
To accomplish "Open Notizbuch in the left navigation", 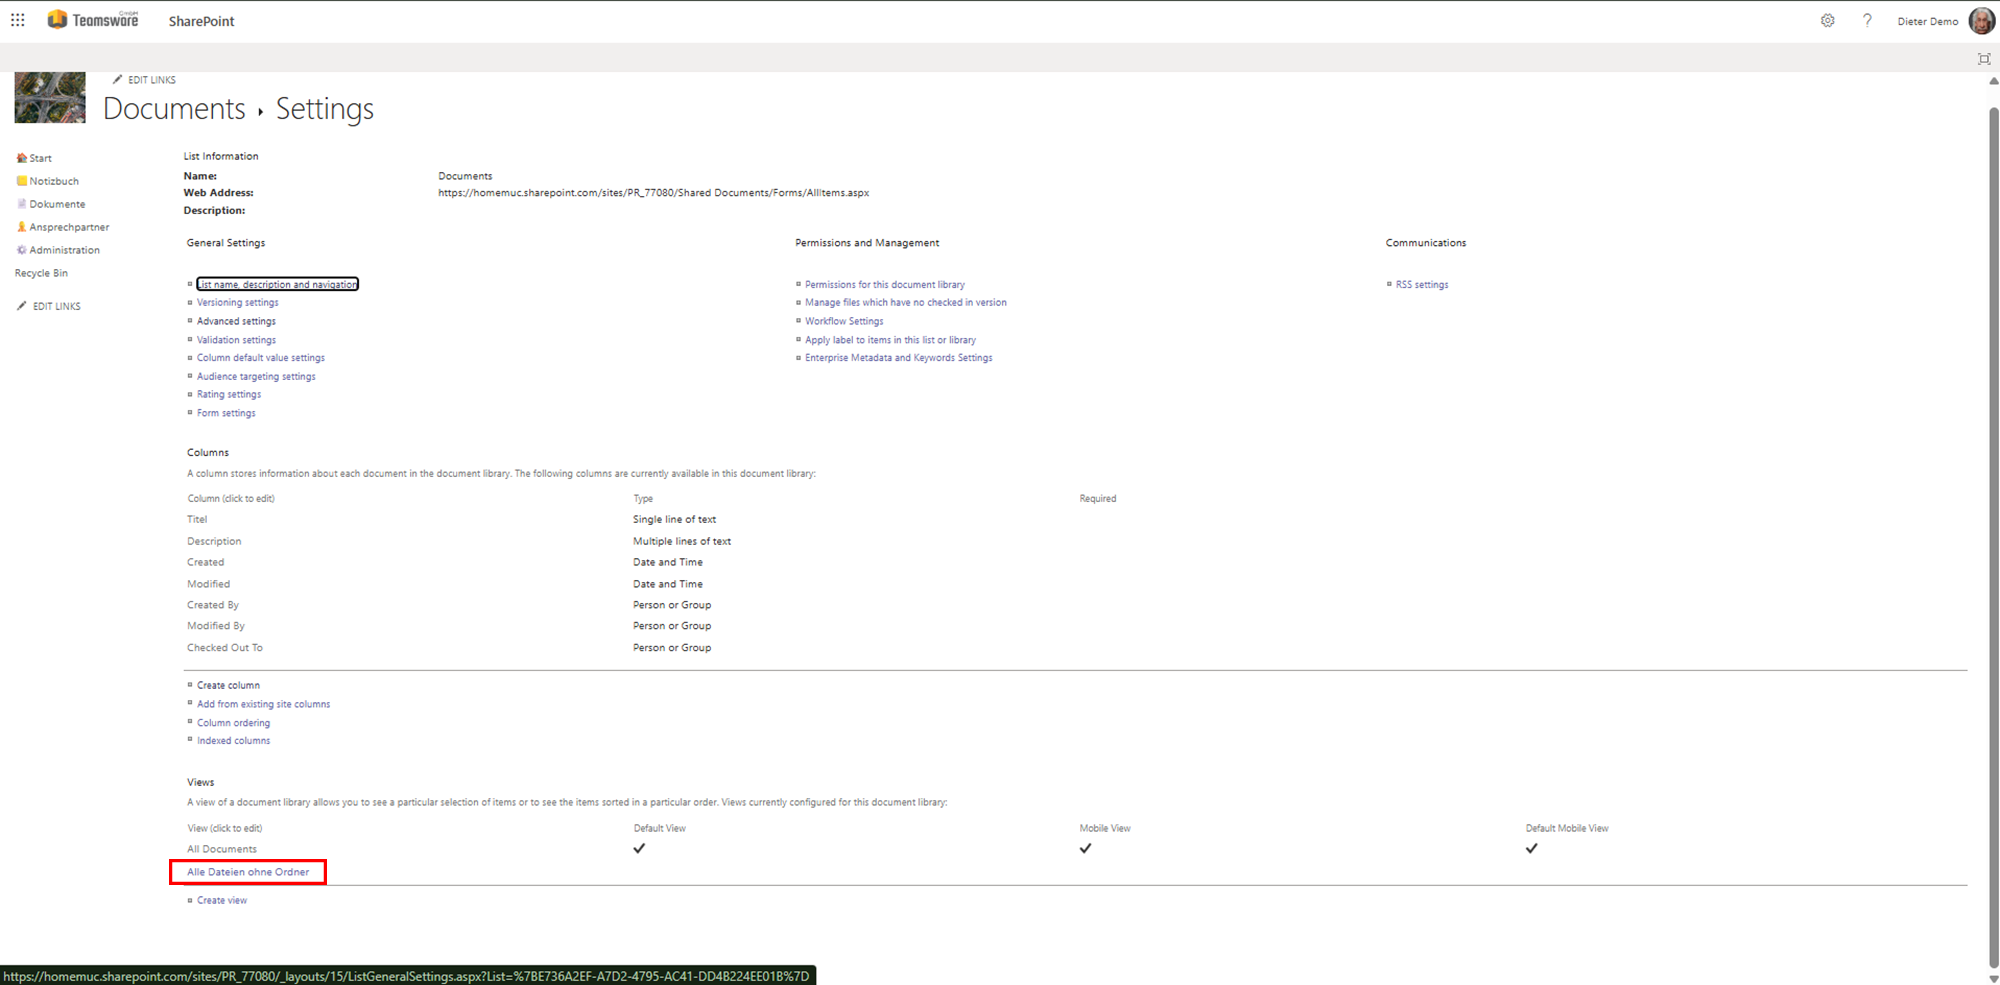I will pos(54,181).
